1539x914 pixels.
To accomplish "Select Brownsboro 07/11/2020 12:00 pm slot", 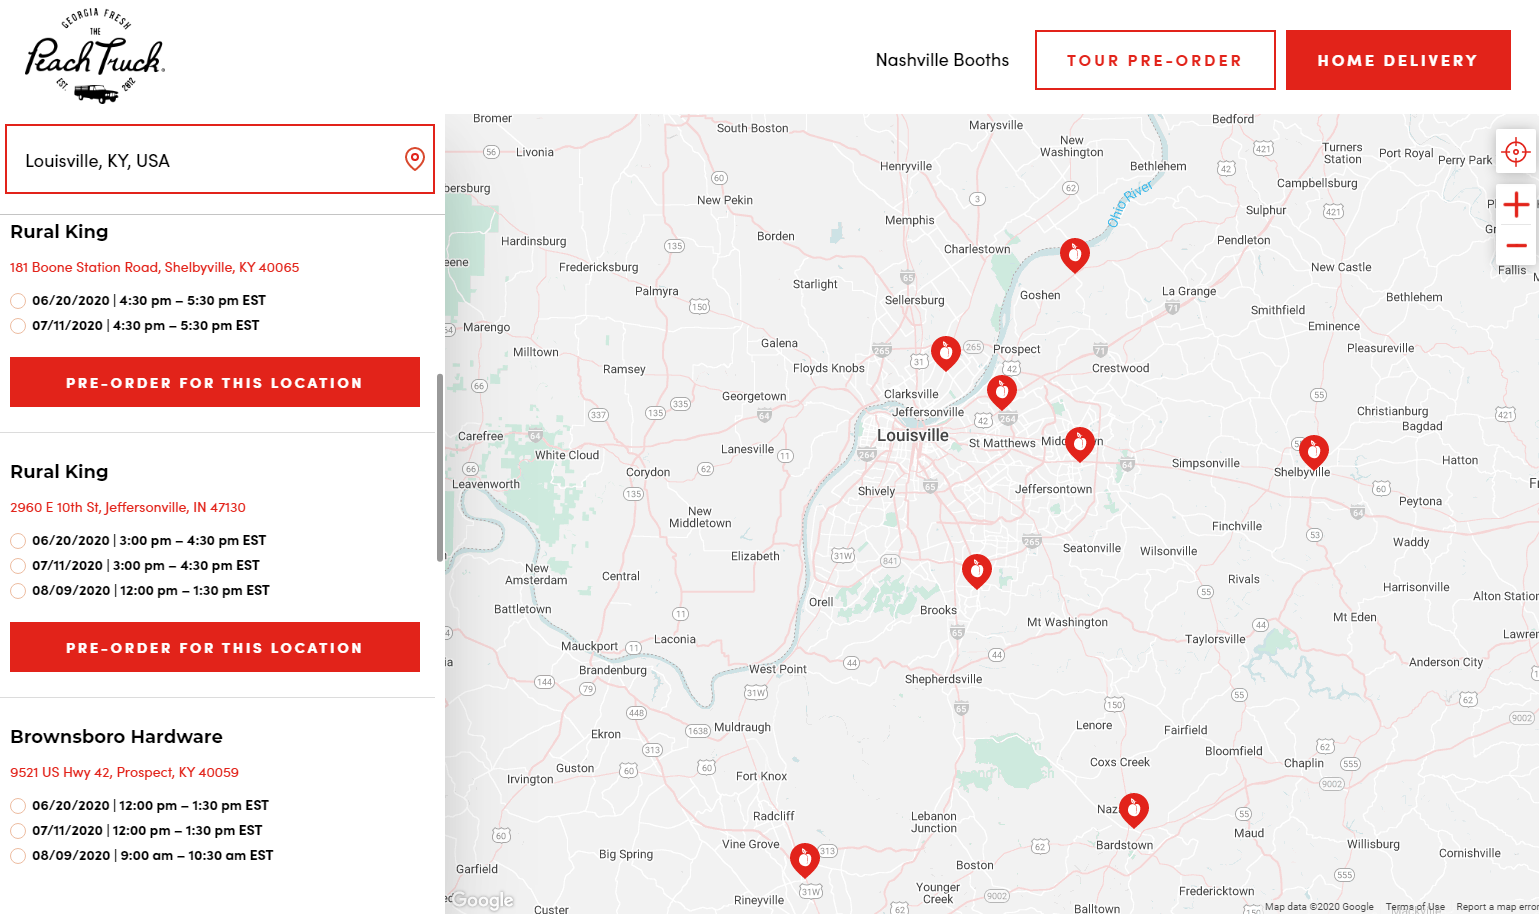I will pyautogui.click(x=18, y=831).
